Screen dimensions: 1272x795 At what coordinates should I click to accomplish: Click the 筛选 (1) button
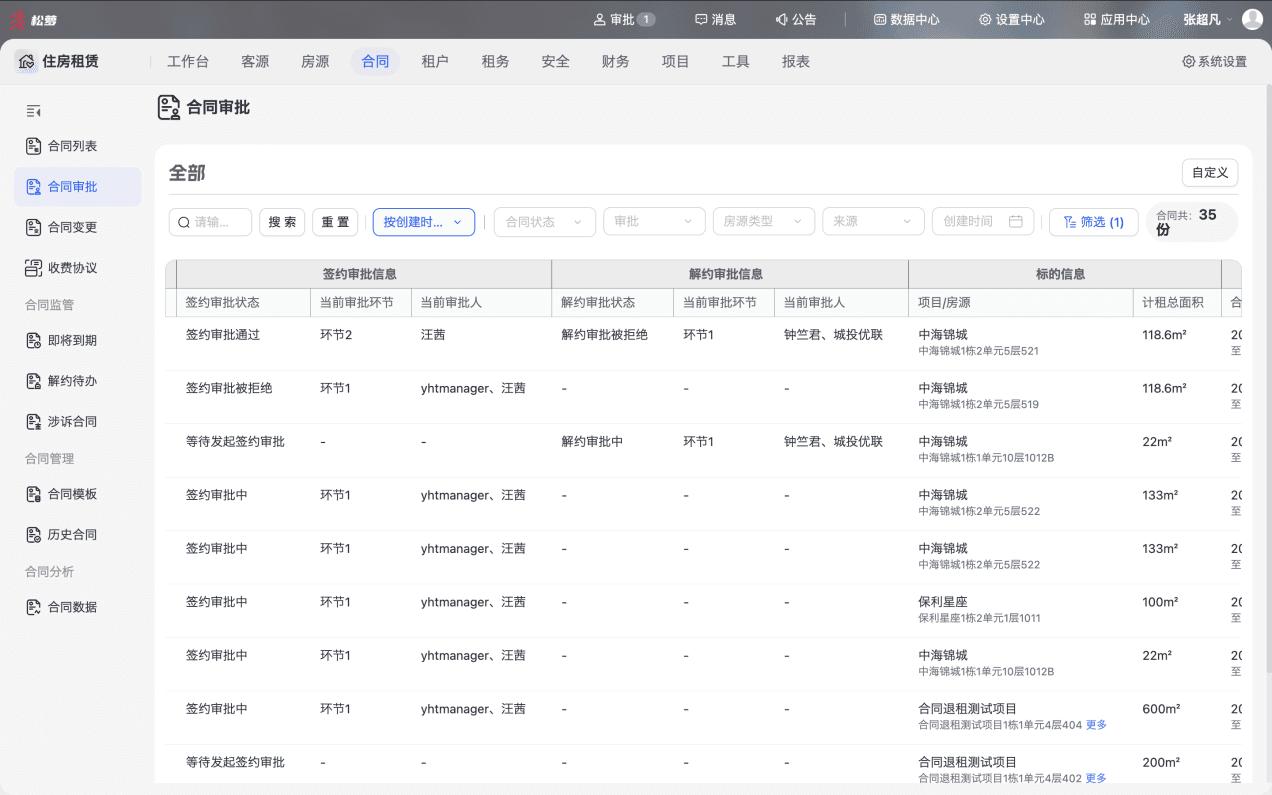pos(1093,222)
